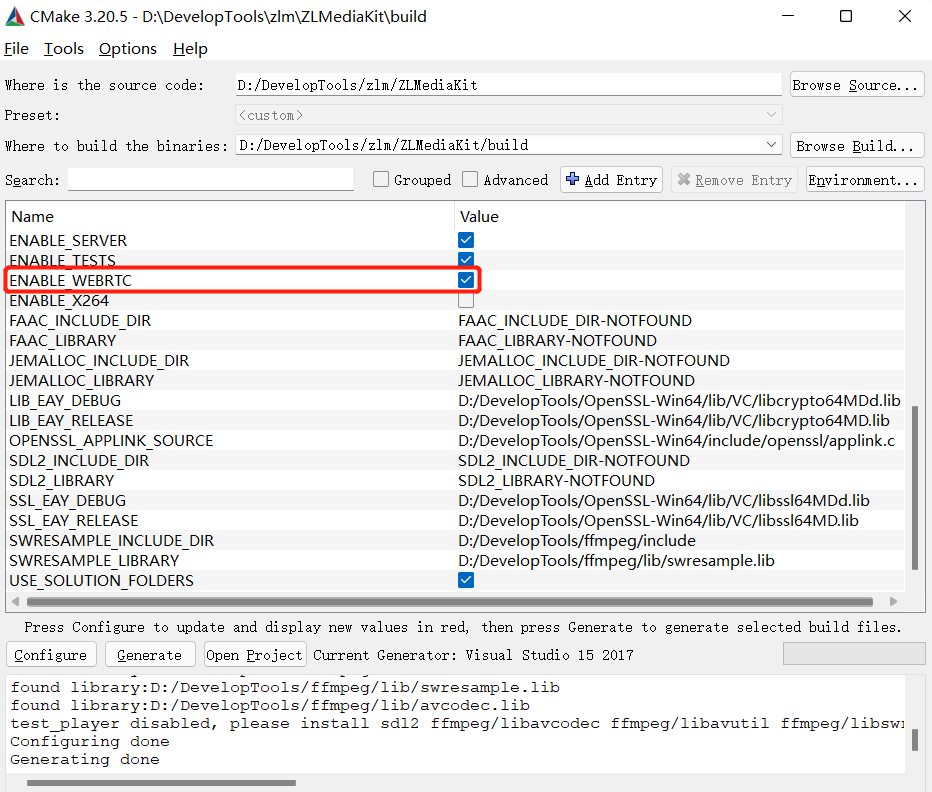Click the source code path field
Image resolution: width=932 pixels, height=792 pixels.
[508, 85]
